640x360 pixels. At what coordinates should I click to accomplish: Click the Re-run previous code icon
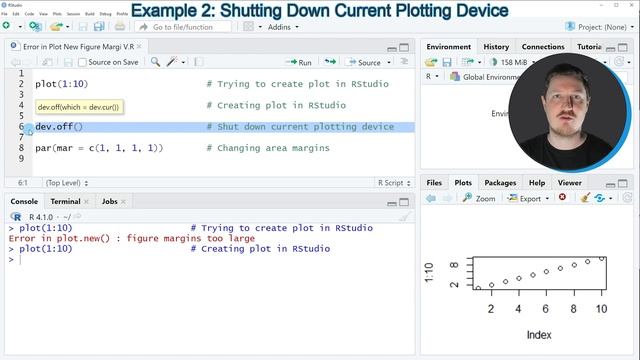coord(330,62)
